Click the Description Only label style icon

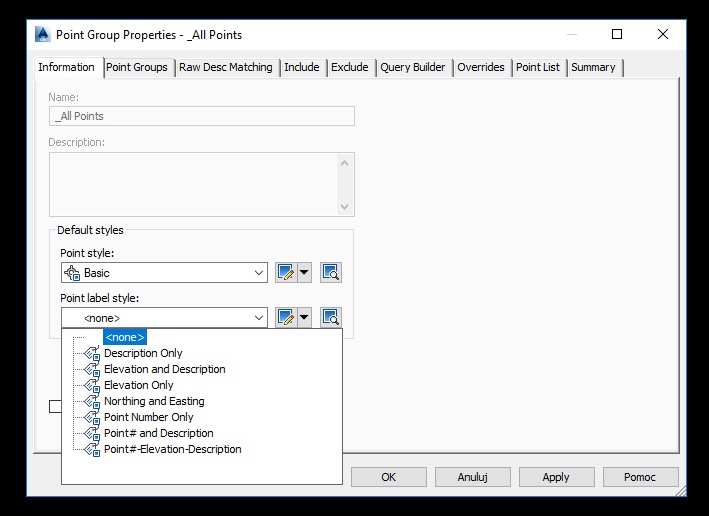[x=92, y=353]
